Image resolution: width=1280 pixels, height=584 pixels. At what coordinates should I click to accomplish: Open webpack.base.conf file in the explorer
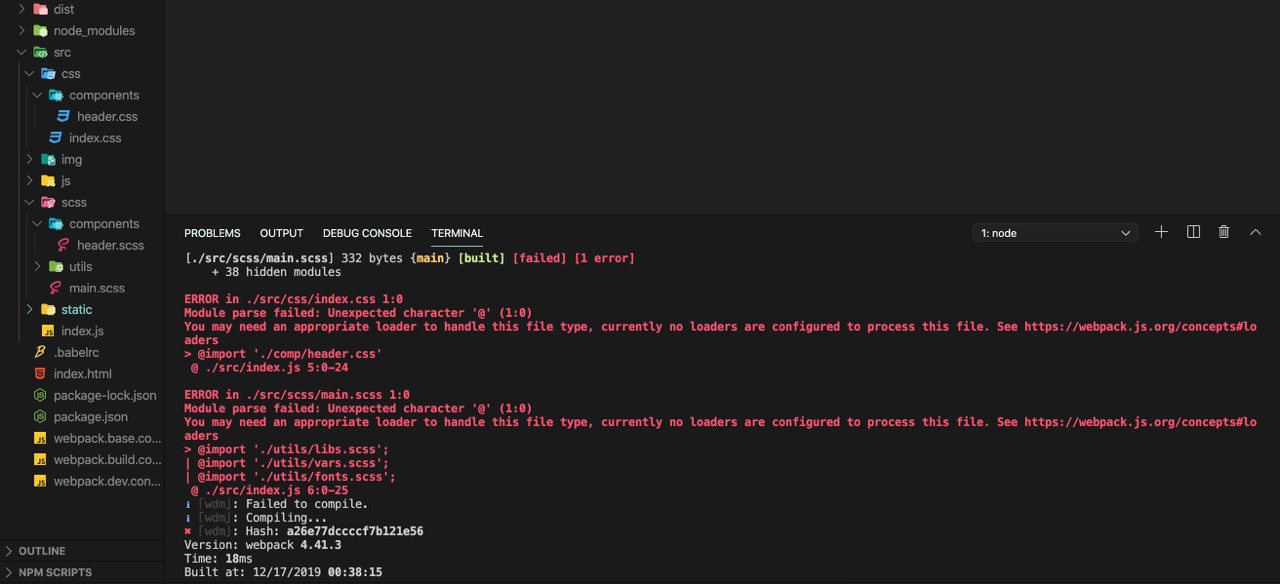pos(106,438)
